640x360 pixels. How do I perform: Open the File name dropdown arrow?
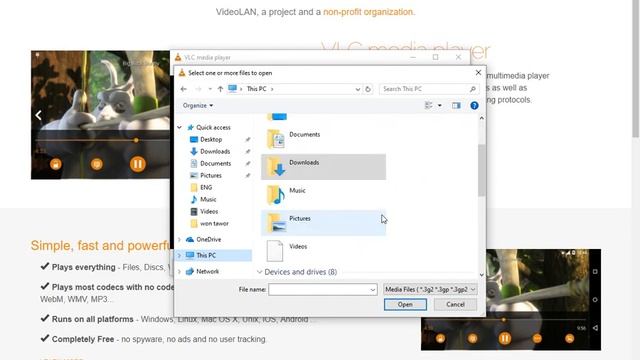(373, 290)
